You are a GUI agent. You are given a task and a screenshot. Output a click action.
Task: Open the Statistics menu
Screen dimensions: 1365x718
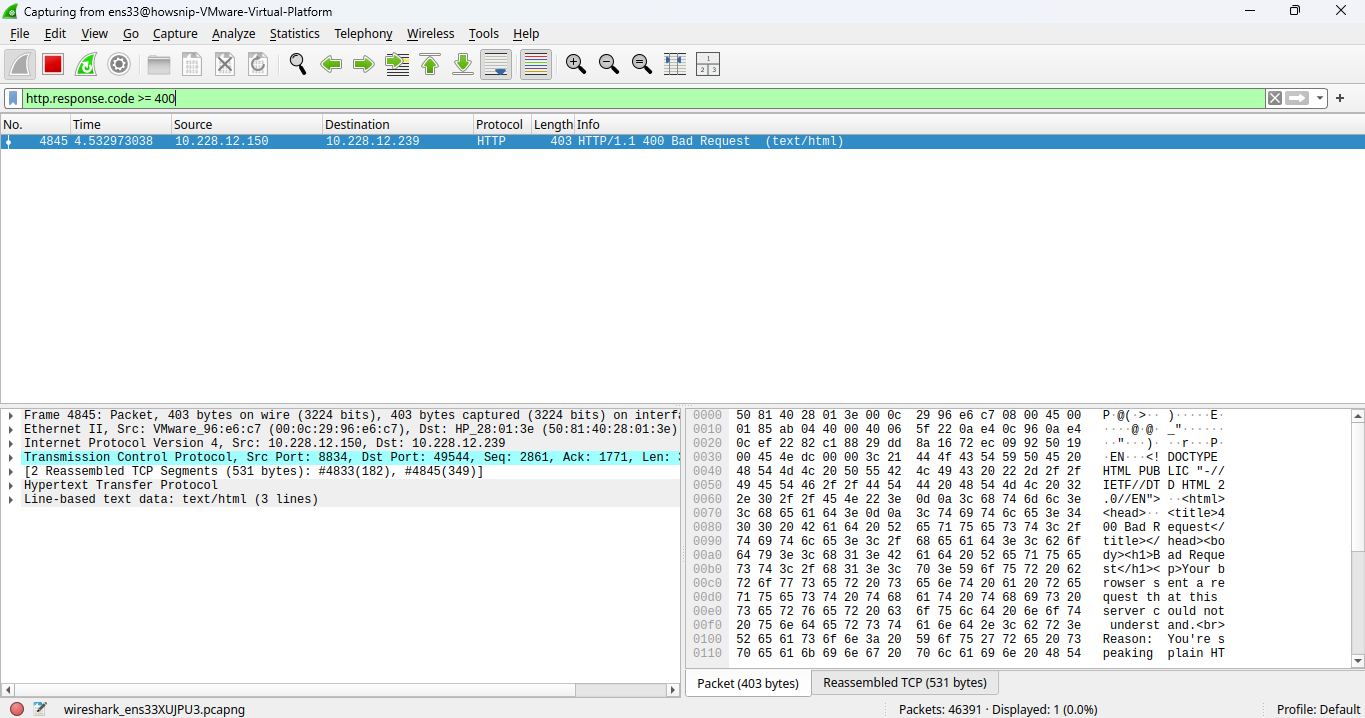295,33
